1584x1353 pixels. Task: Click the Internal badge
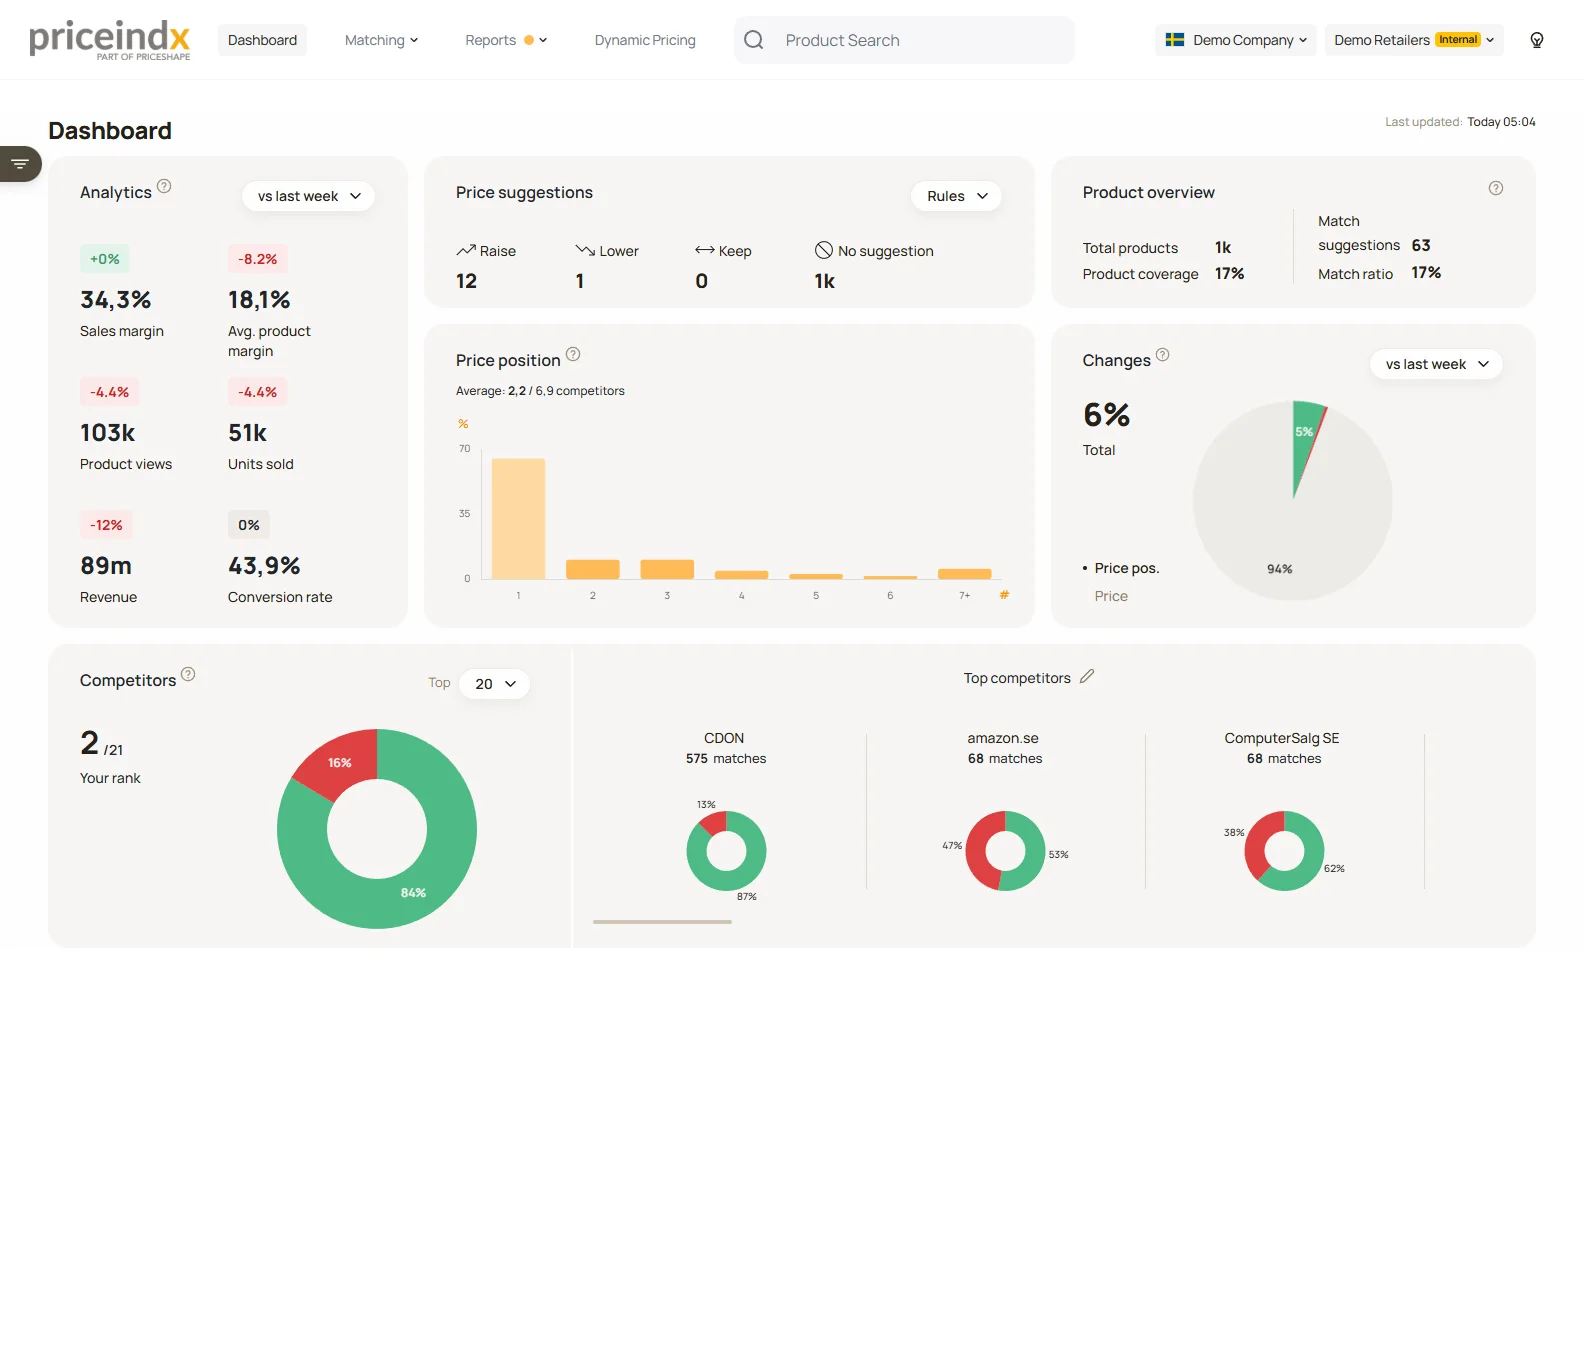[x=1458, y=40]
